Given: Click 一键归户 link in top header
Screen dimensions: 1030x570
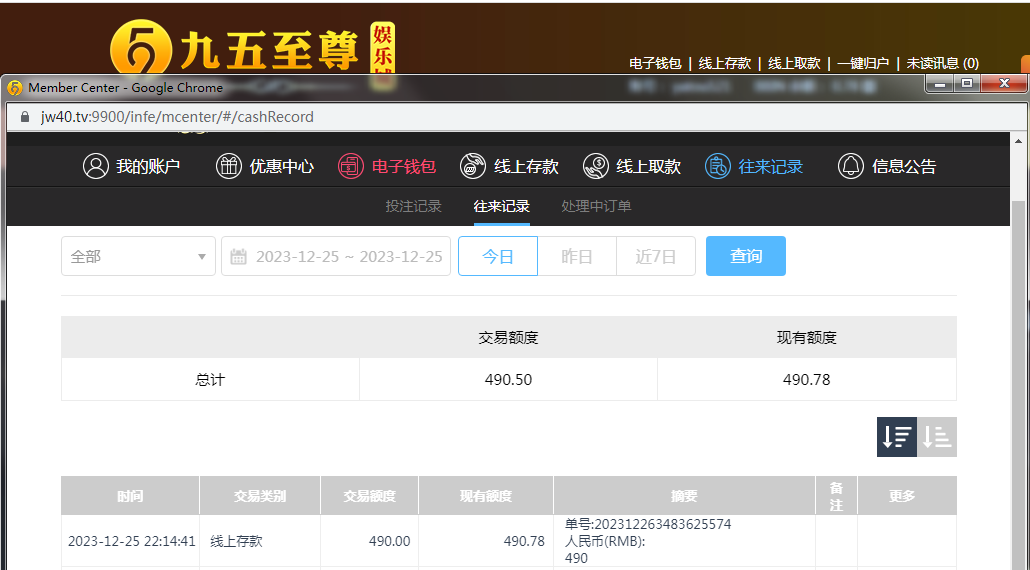Looking at the screenshot, I should click(x=863, y=63).
